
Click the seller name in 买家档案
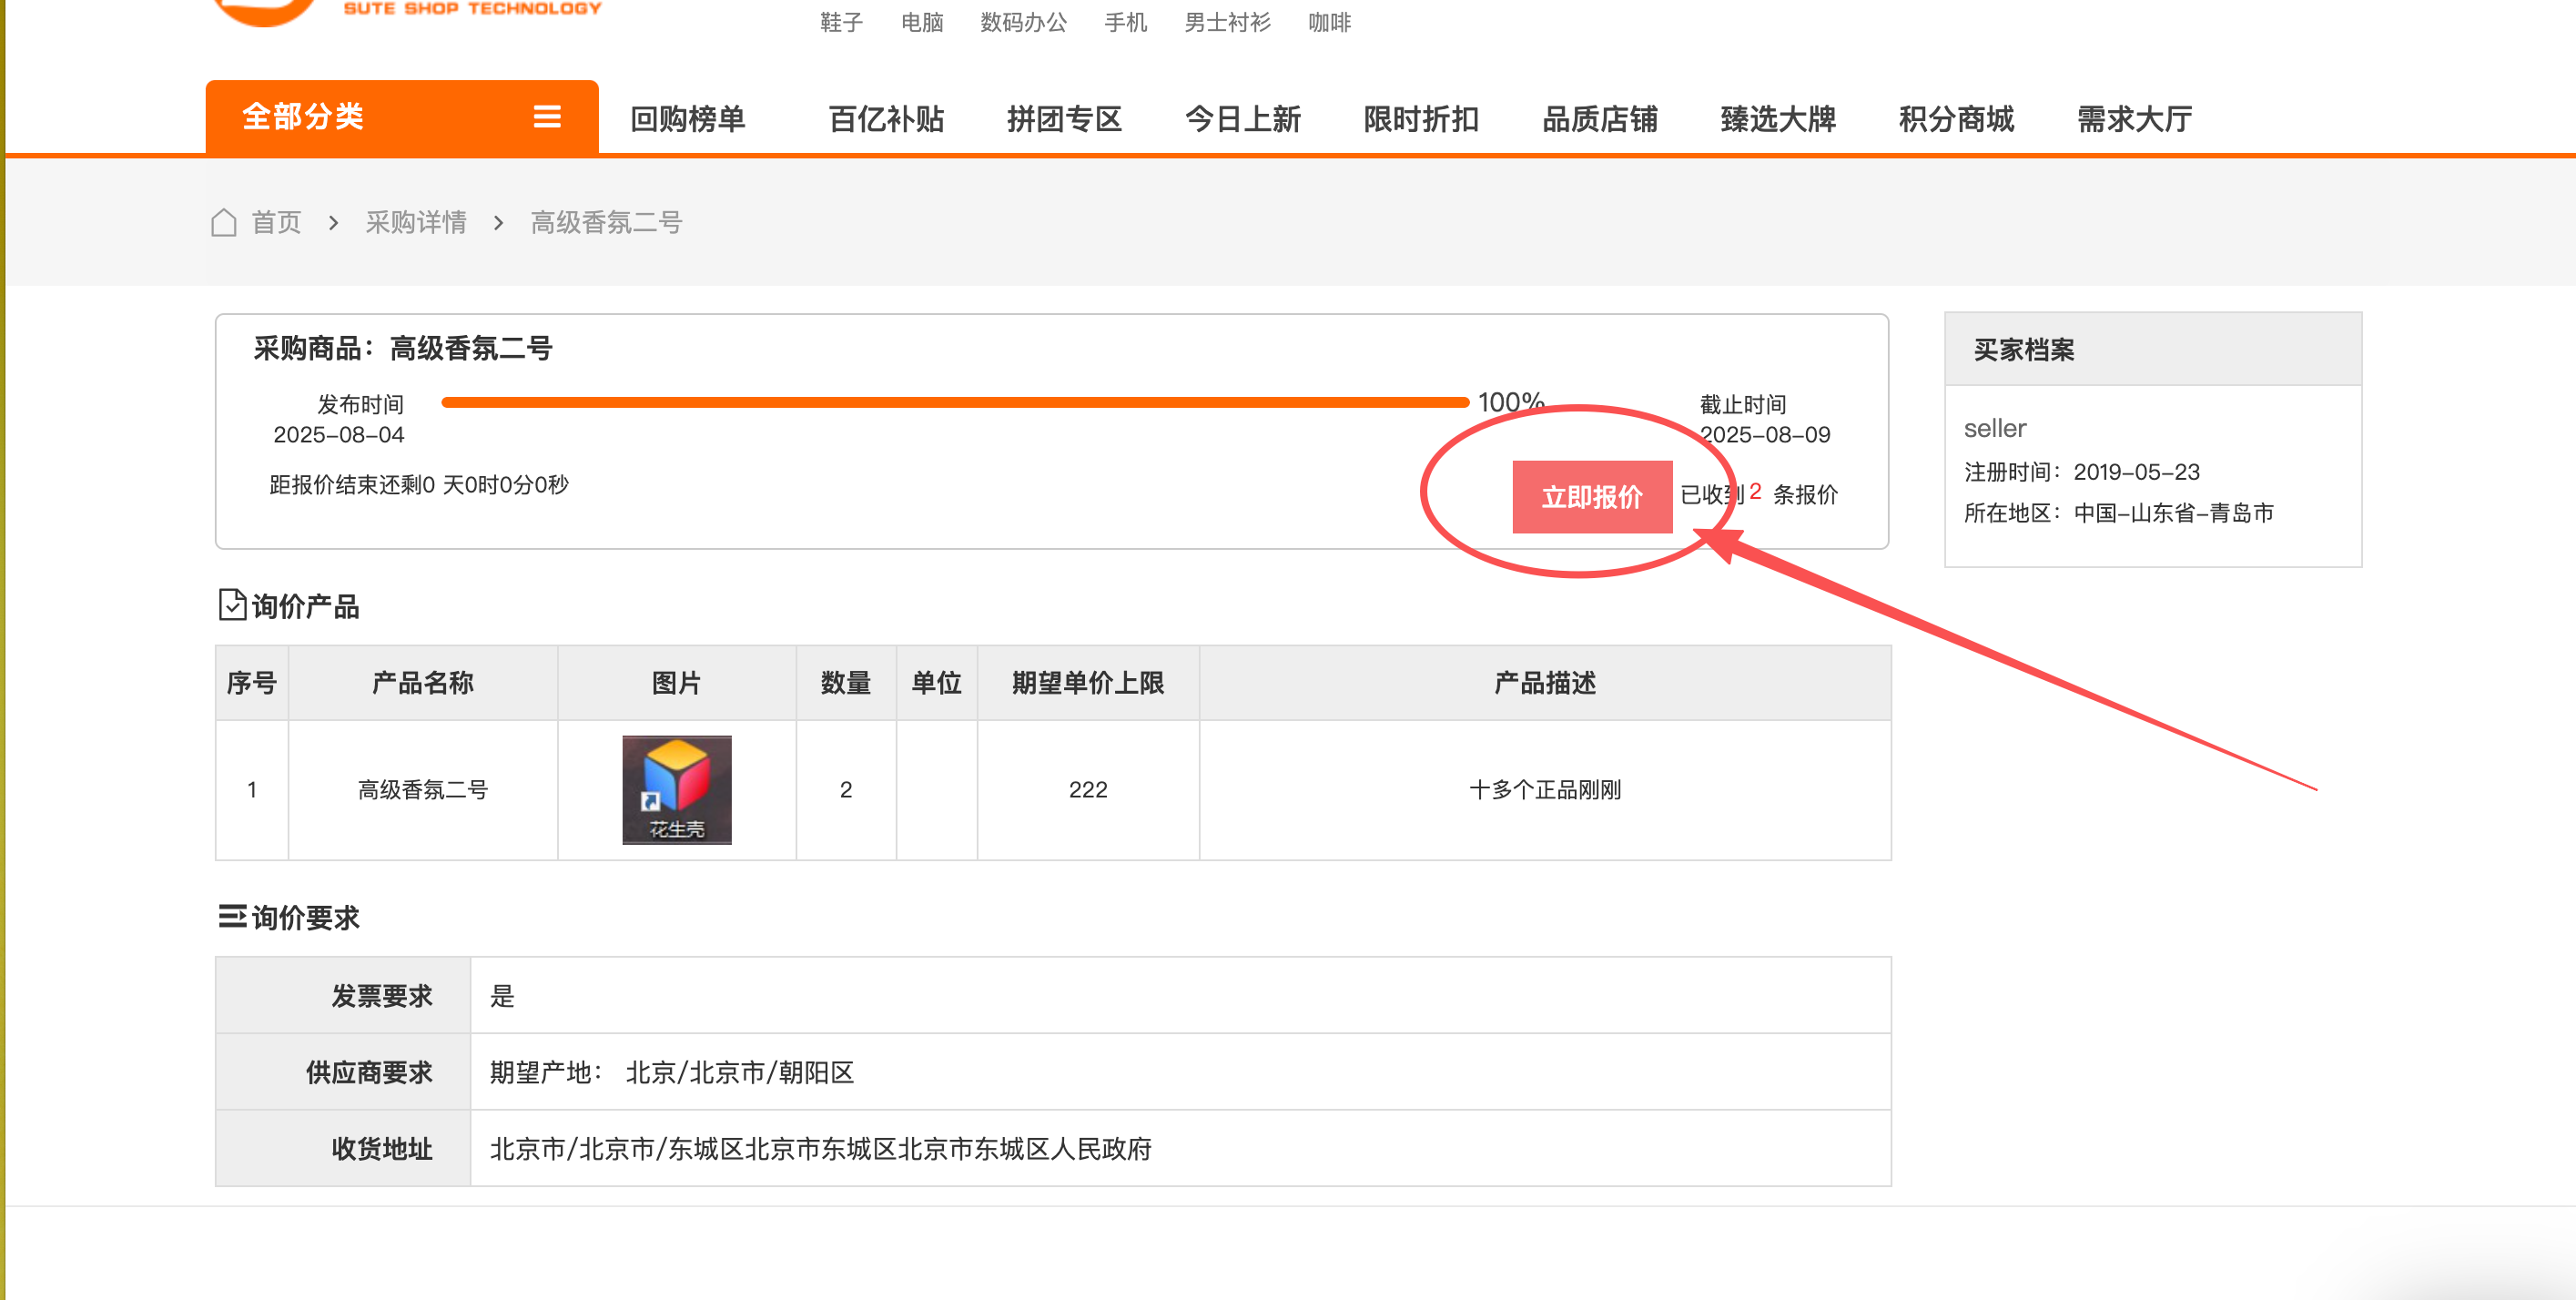click(1994, 428)
